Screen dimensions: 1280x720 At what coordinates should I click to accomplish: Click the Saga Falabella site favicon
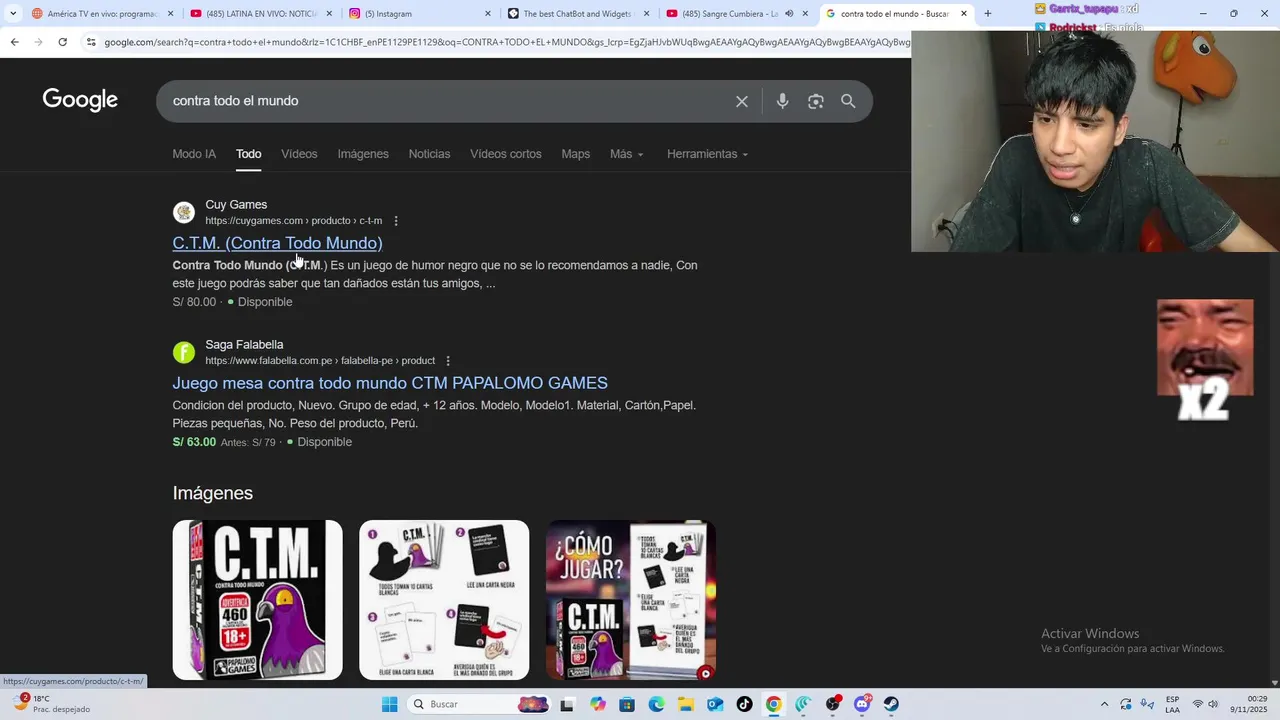(184, 352)
